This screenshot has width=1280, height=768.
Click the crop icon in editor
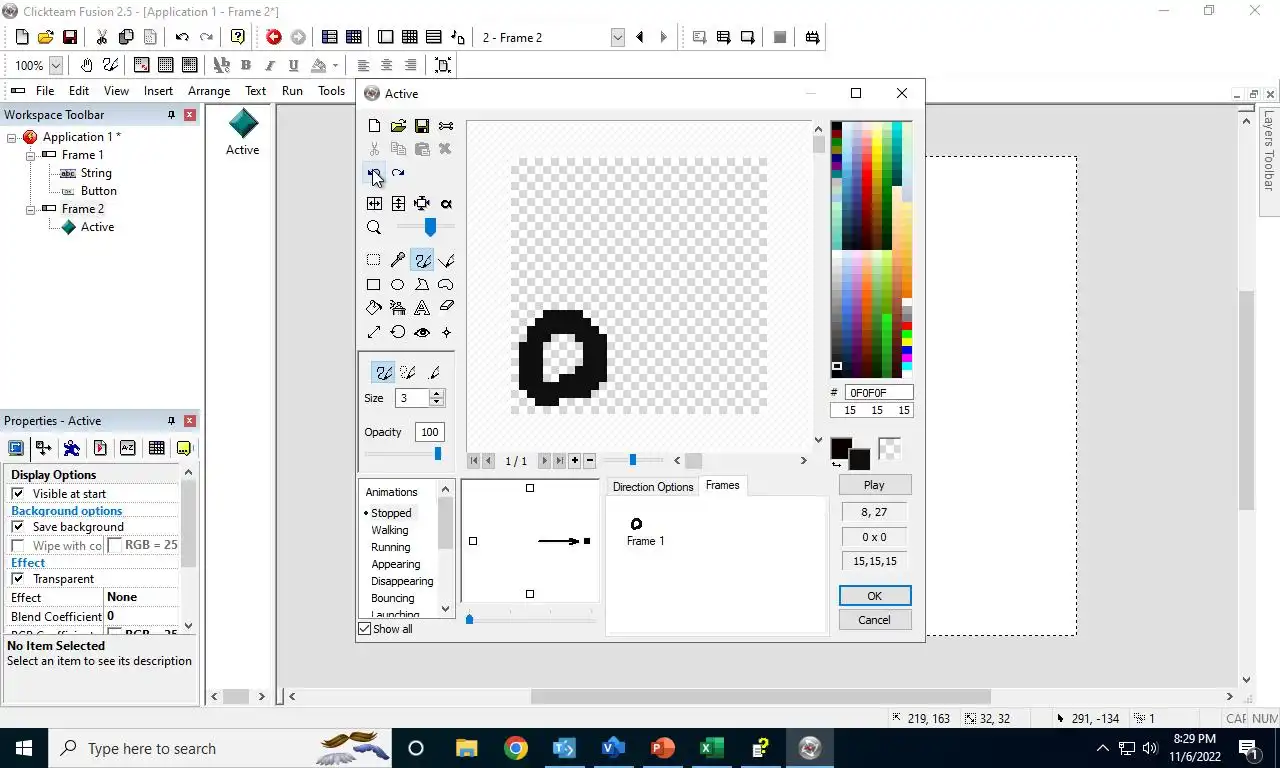[422, 203]
